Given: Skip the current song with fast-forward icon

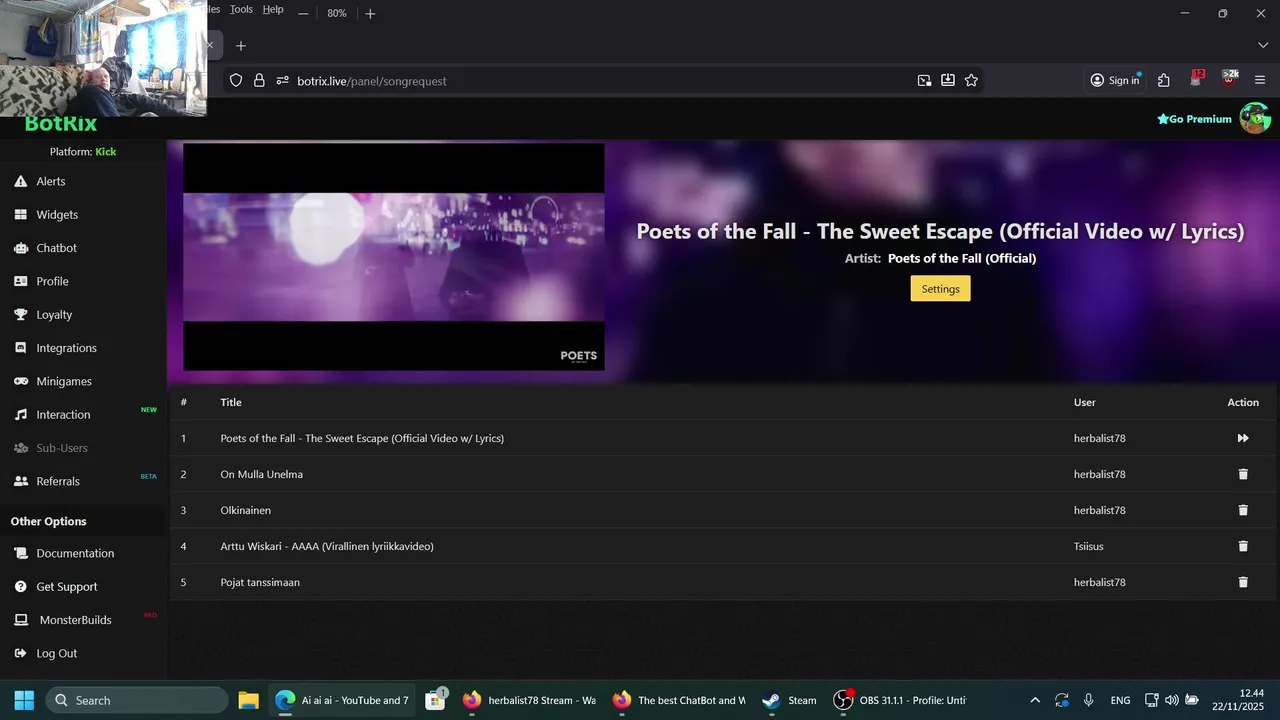Looking at the screenshot, I should click(x=1243, y=438).
